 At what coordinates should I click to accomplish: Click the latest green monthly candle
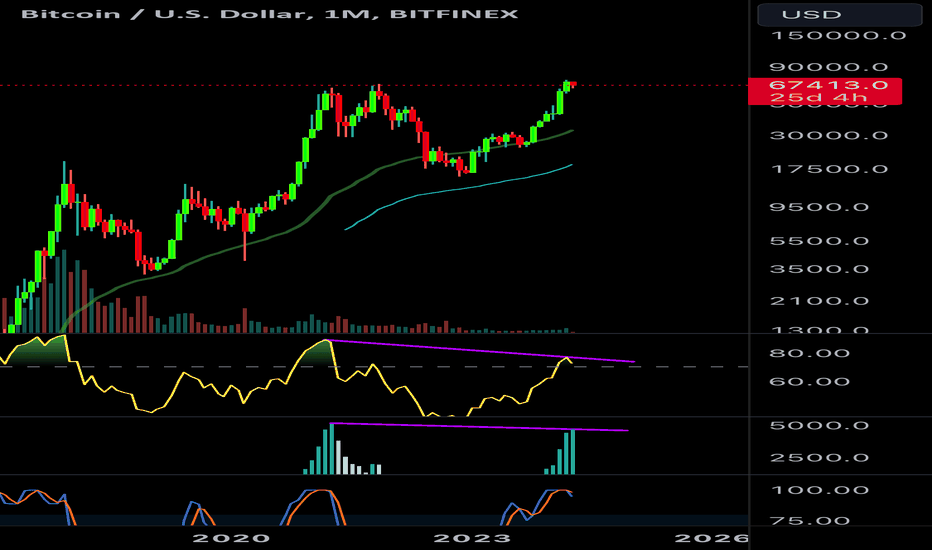tap(566, 87)
